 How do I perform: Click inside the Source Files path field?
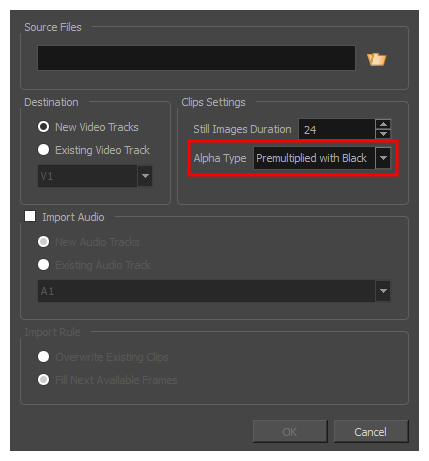pyautogui.click(x=196, y=58)
